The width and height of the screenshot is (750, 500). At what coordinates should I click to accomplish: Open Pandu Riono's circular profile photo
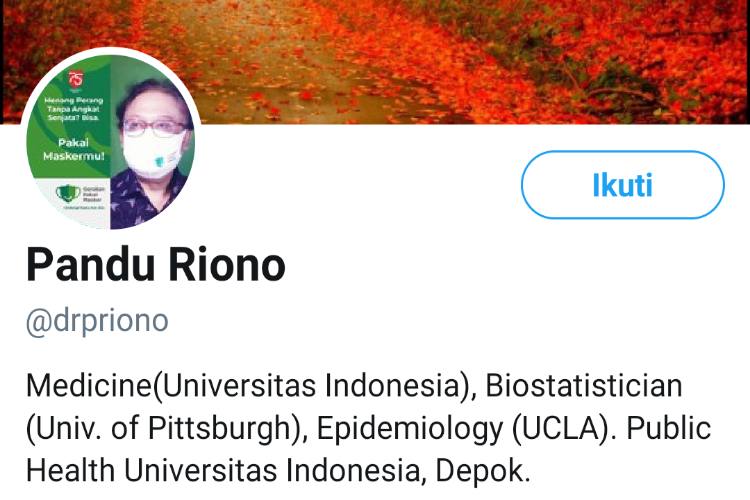tap(110, 141)
